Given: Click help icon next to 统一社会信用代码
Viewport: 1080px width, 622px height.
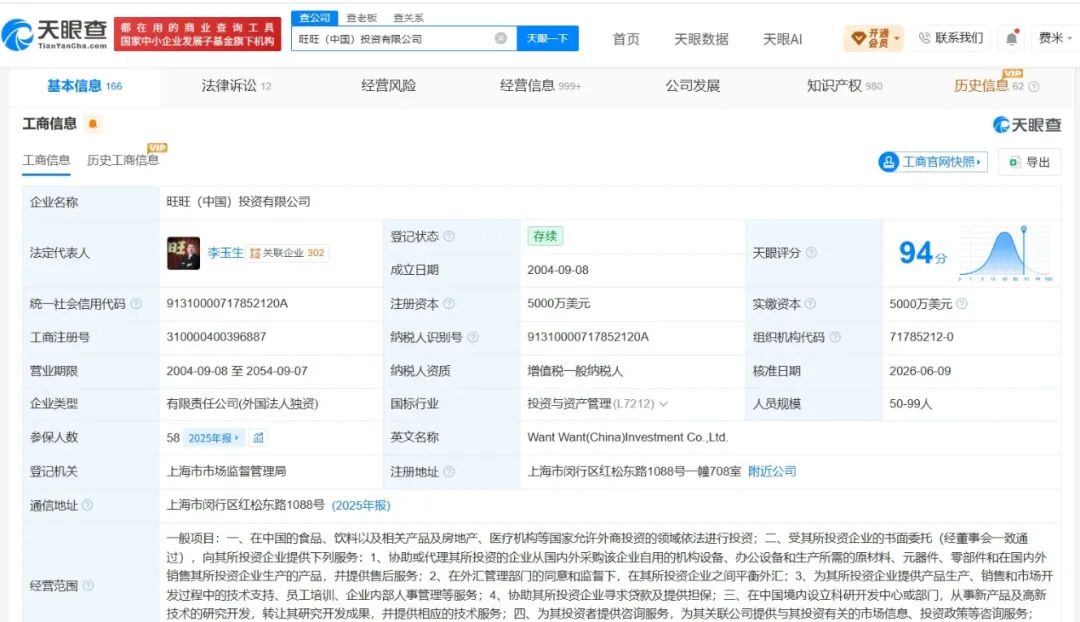Looking at the screenshot, I should (136, 304).
